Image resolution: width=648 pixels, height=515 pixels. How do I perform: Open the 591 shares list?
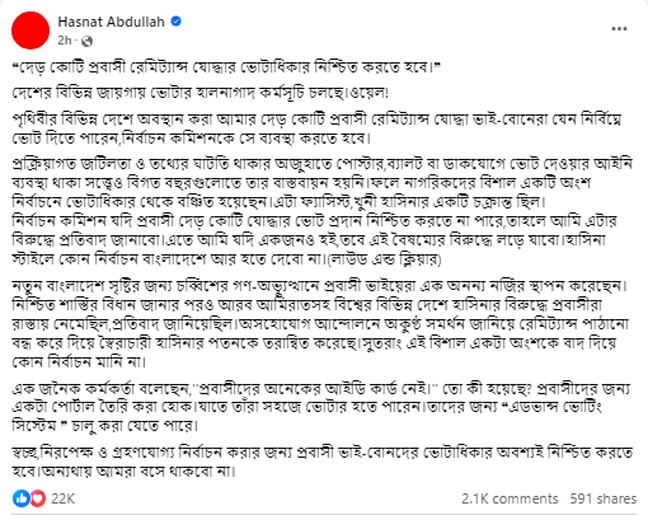pos(603,499)
